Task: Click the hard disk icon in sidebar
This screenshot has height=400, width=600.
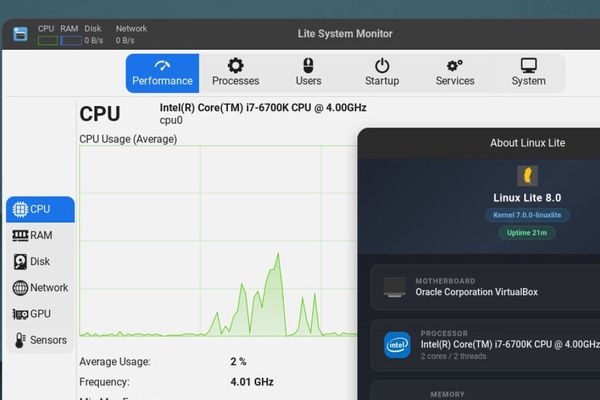Action: pos(20,262)
